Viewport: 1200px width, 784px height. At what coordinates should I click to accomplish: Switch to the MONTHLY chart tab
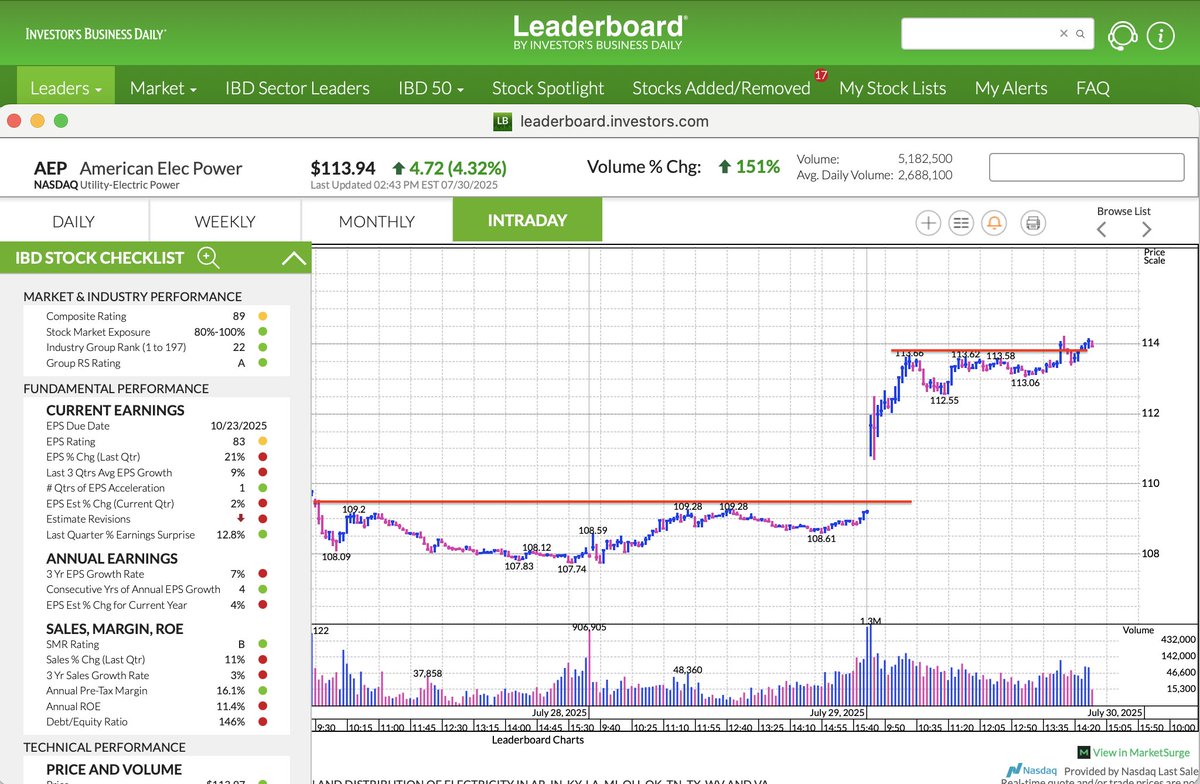377,221
